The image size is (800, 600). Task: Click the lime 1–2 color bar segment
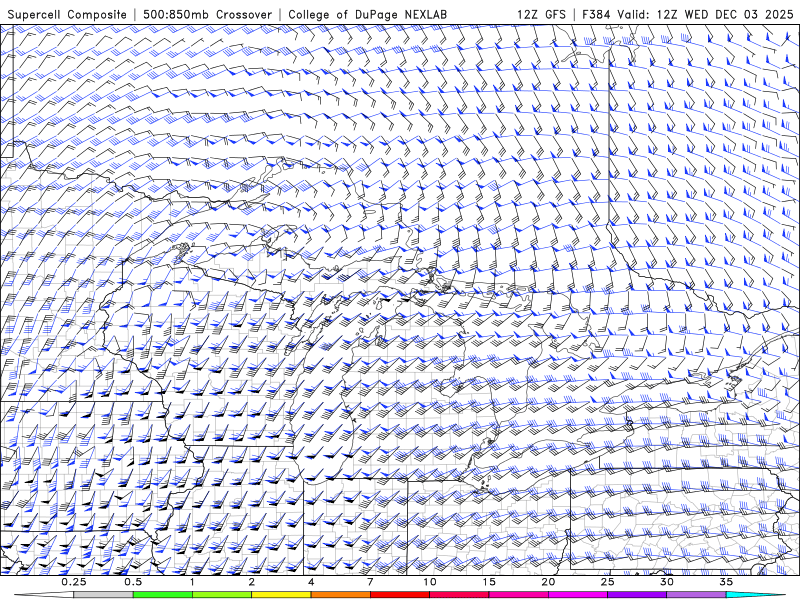(221, 595)
